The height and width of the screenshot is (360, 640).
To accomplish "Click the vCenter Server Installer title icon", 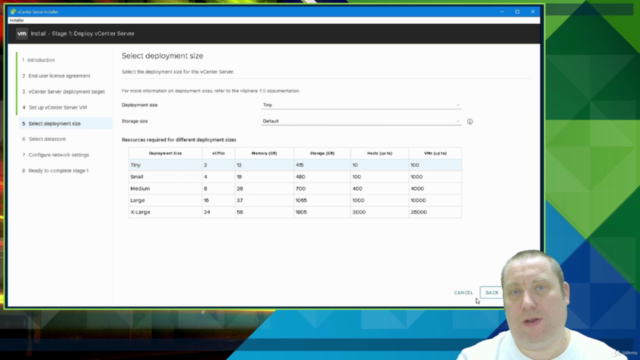I will (13, 12).
